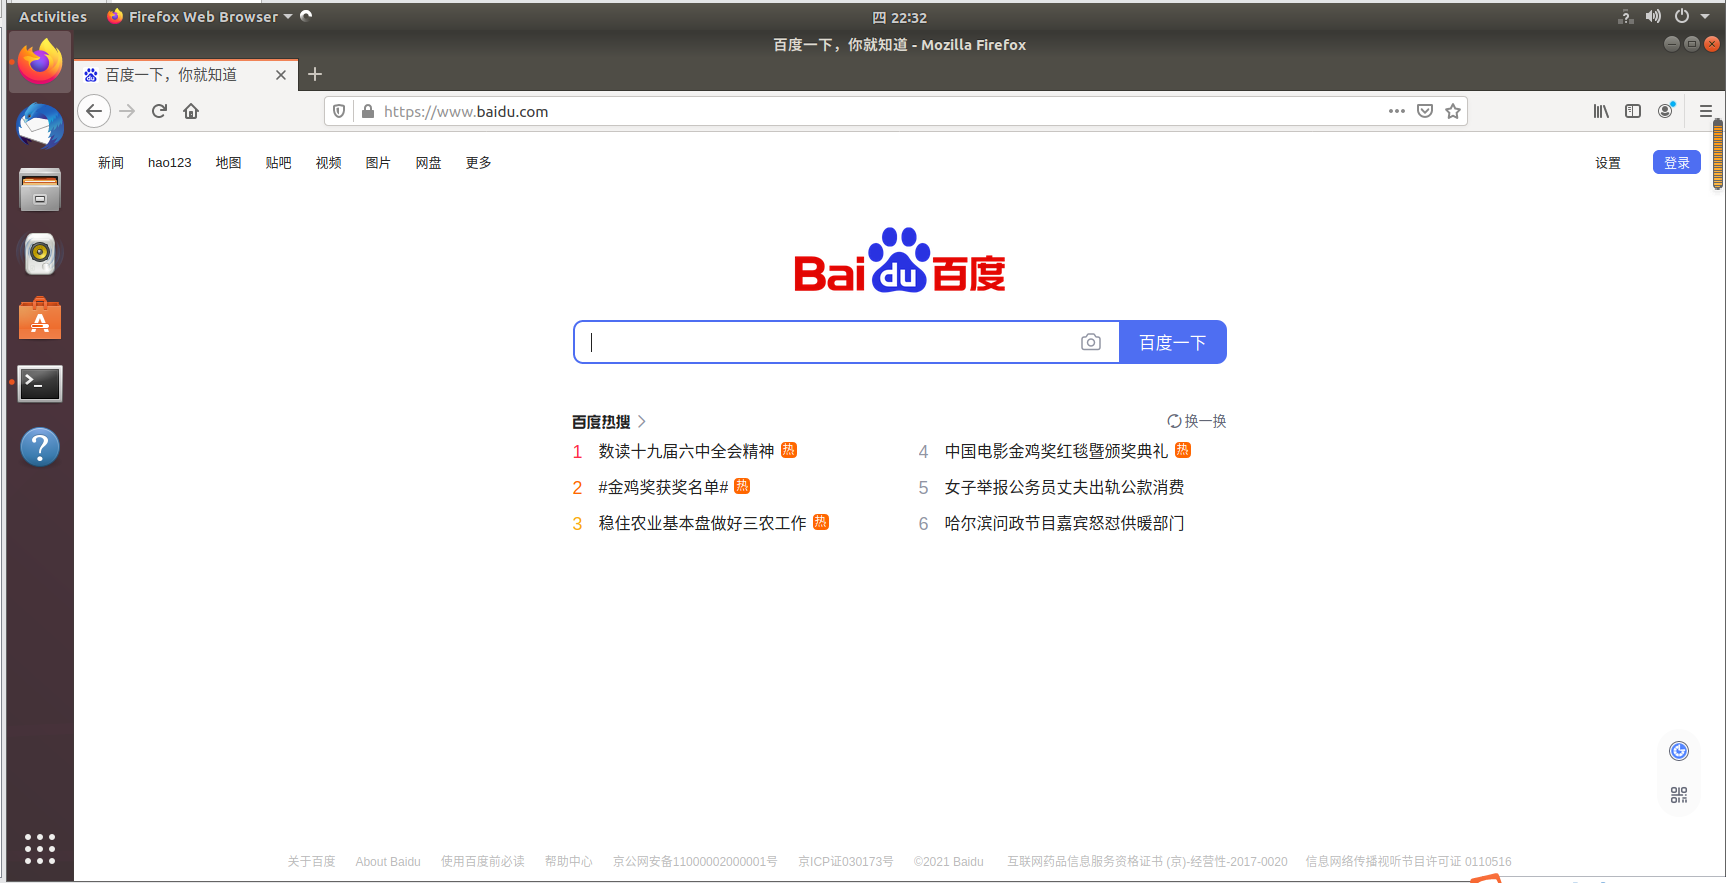This screenshot has height=883, width=1726.
Task: Open 网盘 in top navigation
Action: click(x=428, y=163)
